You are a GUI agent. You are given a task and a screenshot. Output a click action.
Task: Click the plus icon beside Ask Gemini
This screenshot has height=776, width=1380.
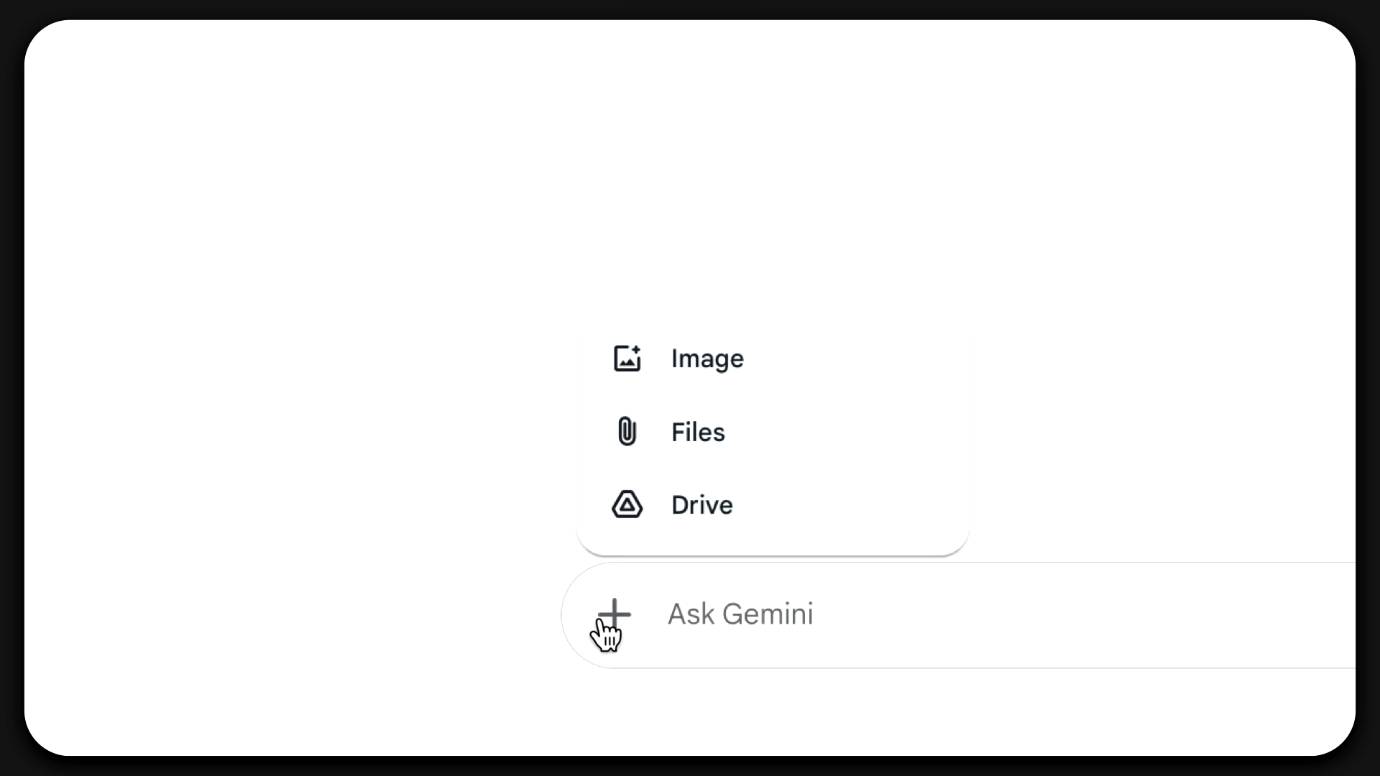click(614, 614)
